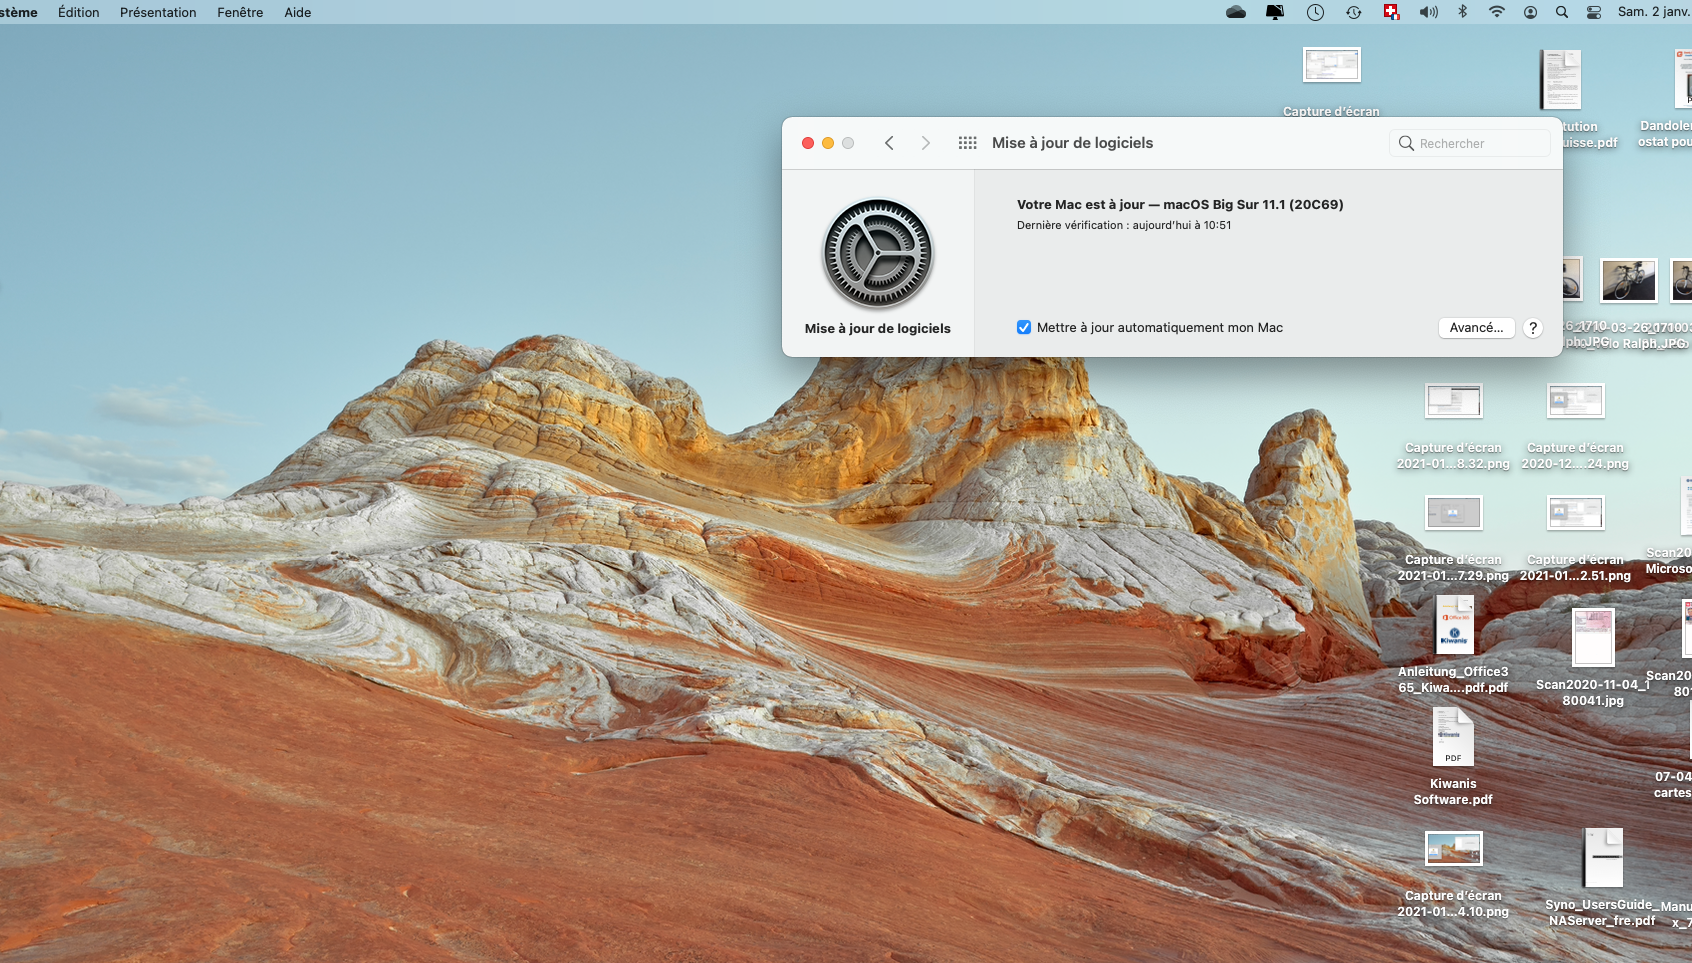
Task: Go forward with the right chevron button
Action: pyautogui.click(x=926, y=143)
